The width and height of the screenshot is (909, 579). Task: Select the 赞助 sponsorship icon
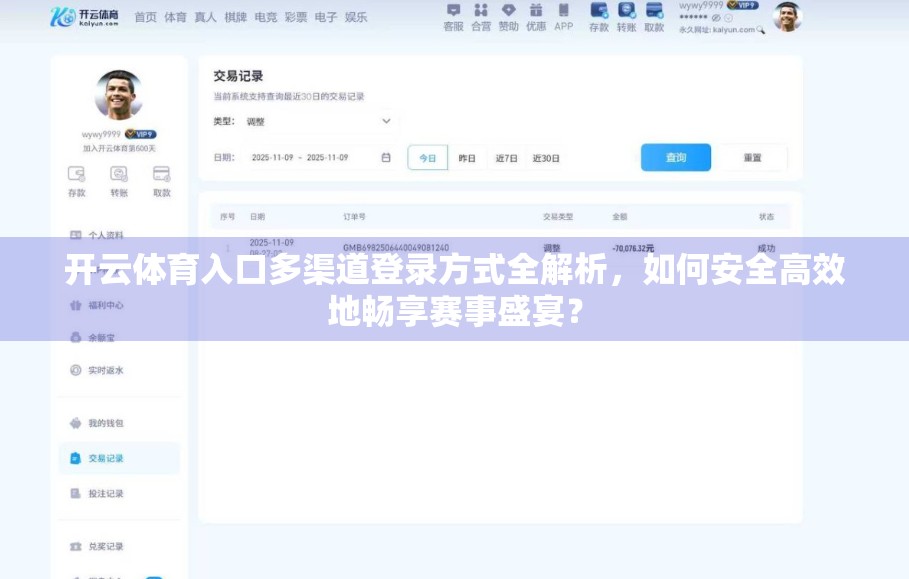coord(510,15)
